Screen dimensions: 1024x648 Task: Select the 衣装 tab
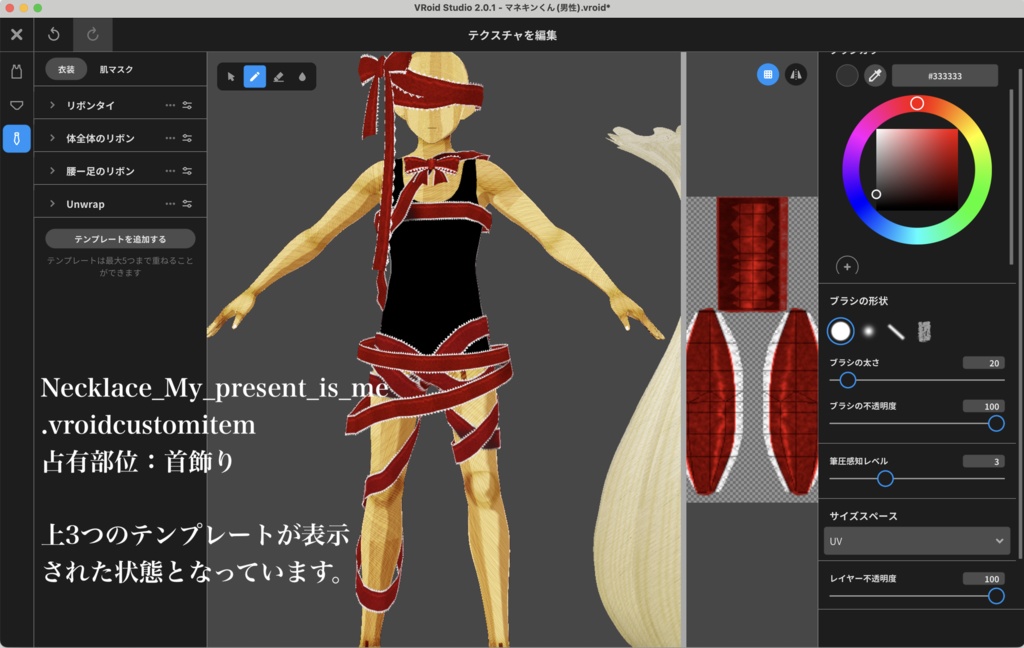[x=67, y=71]
